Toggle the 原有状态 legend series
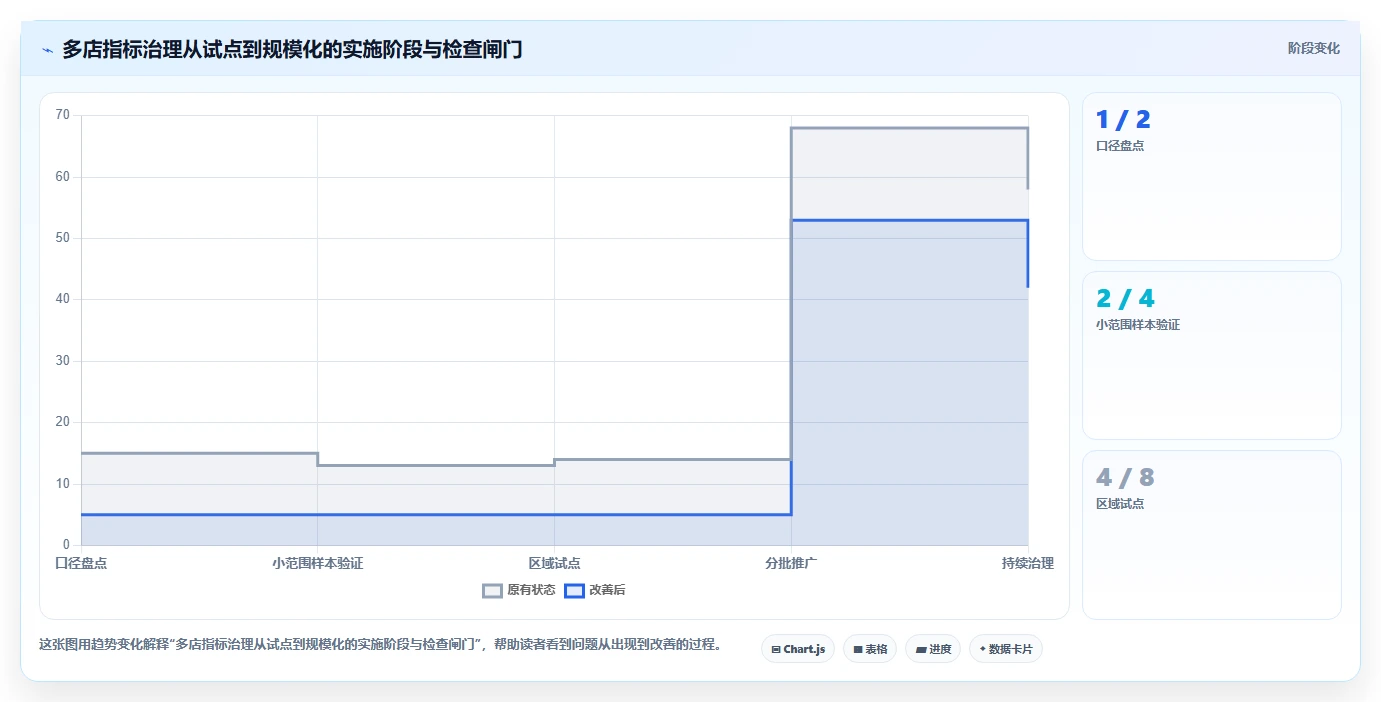 (x=519, y=590)
